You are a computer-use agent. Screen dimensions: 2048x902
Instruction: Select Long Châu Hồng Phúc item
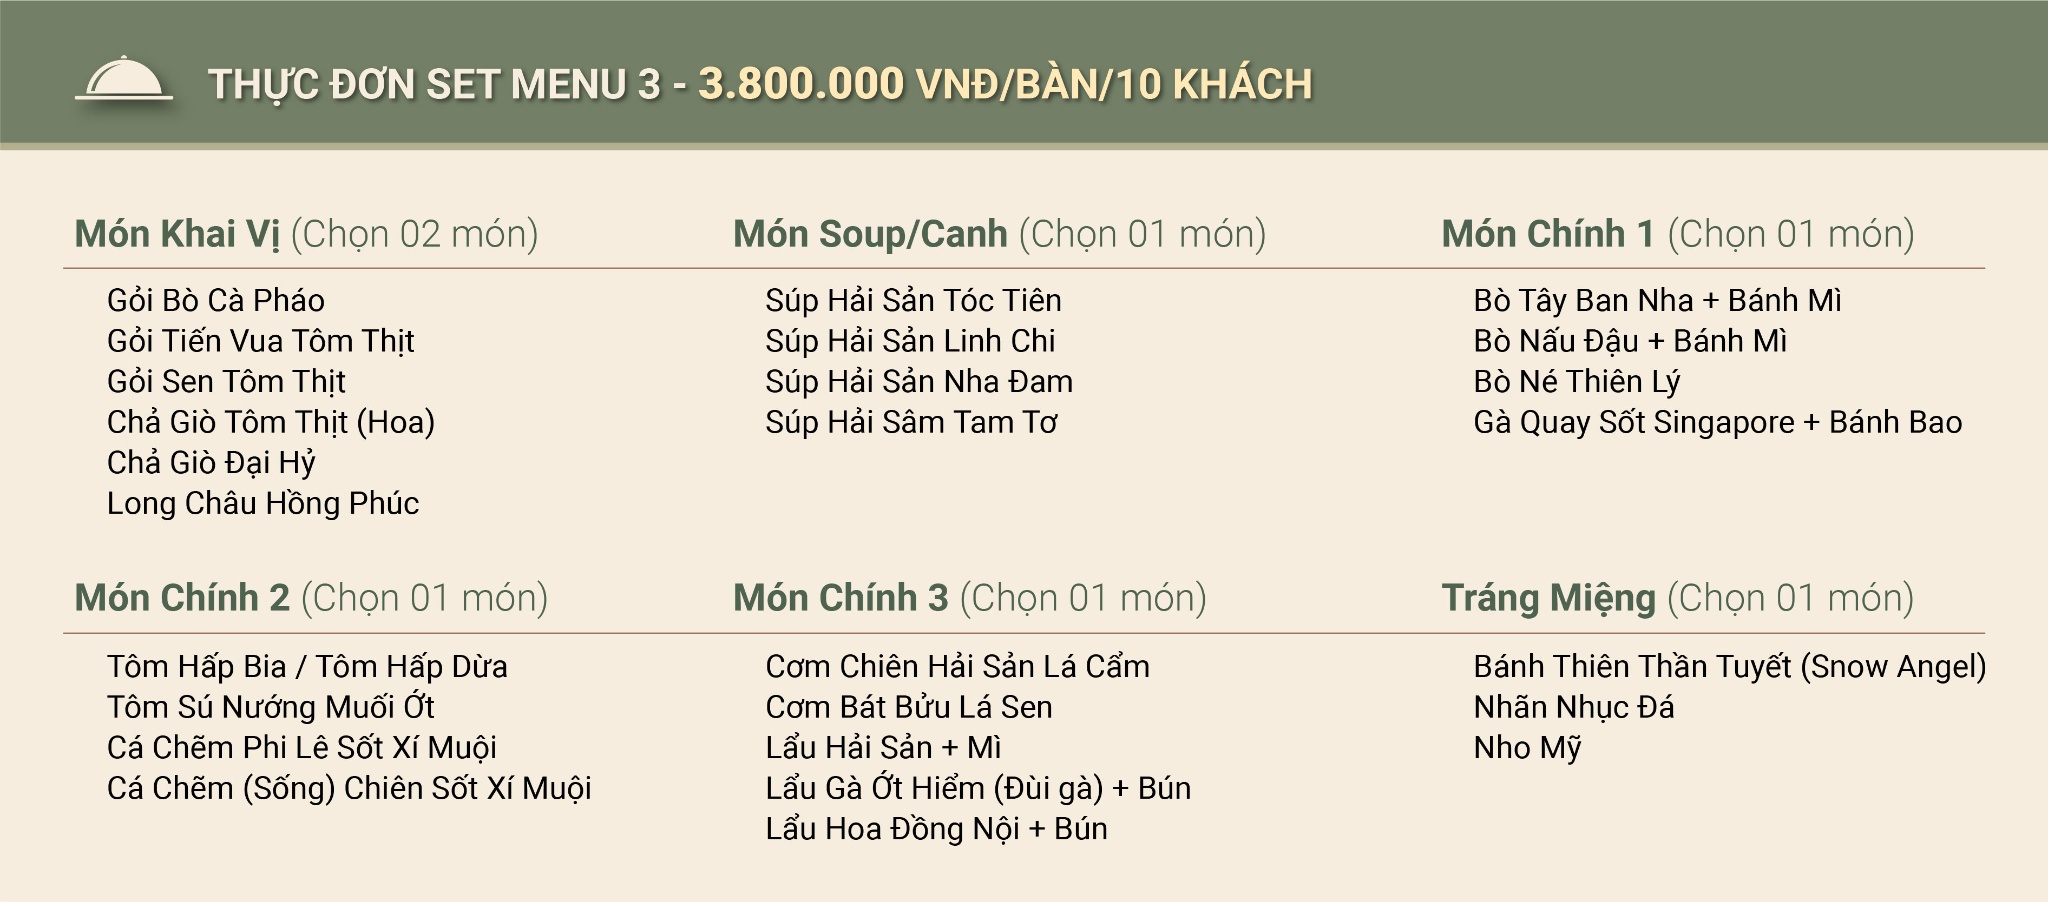tap(263, 503)
